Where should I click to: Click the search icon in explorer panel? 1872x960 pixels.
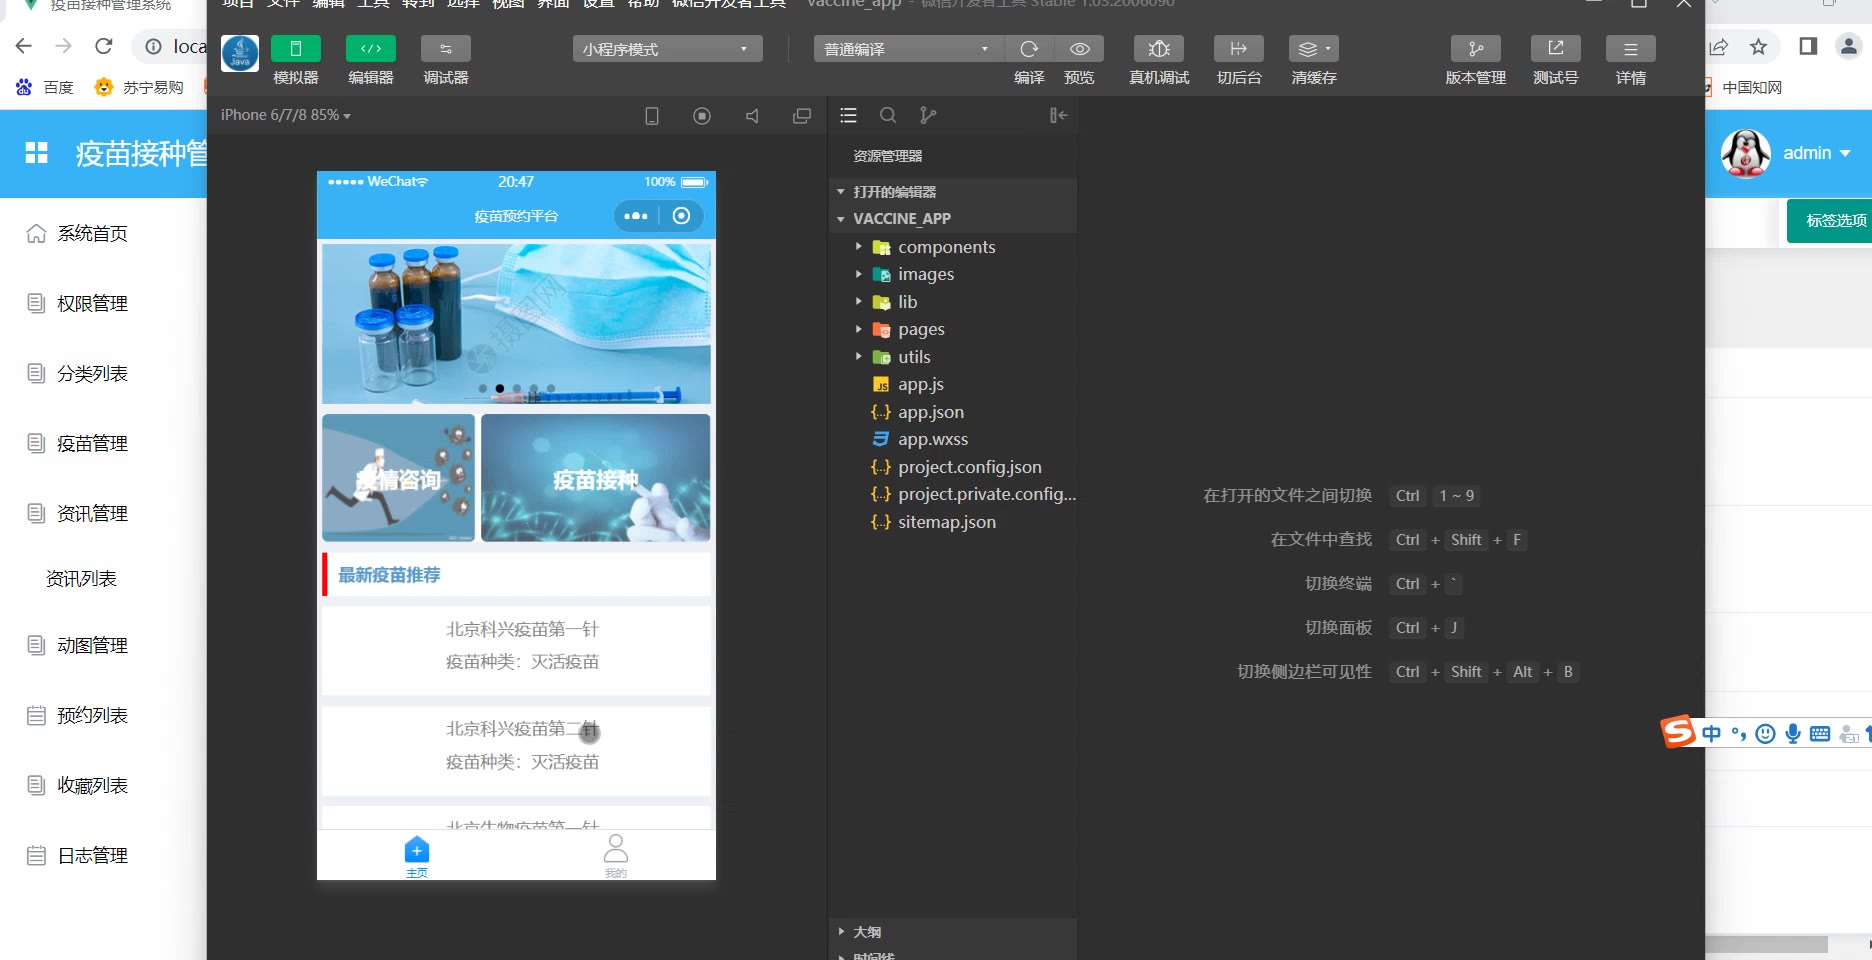point(888,116)
